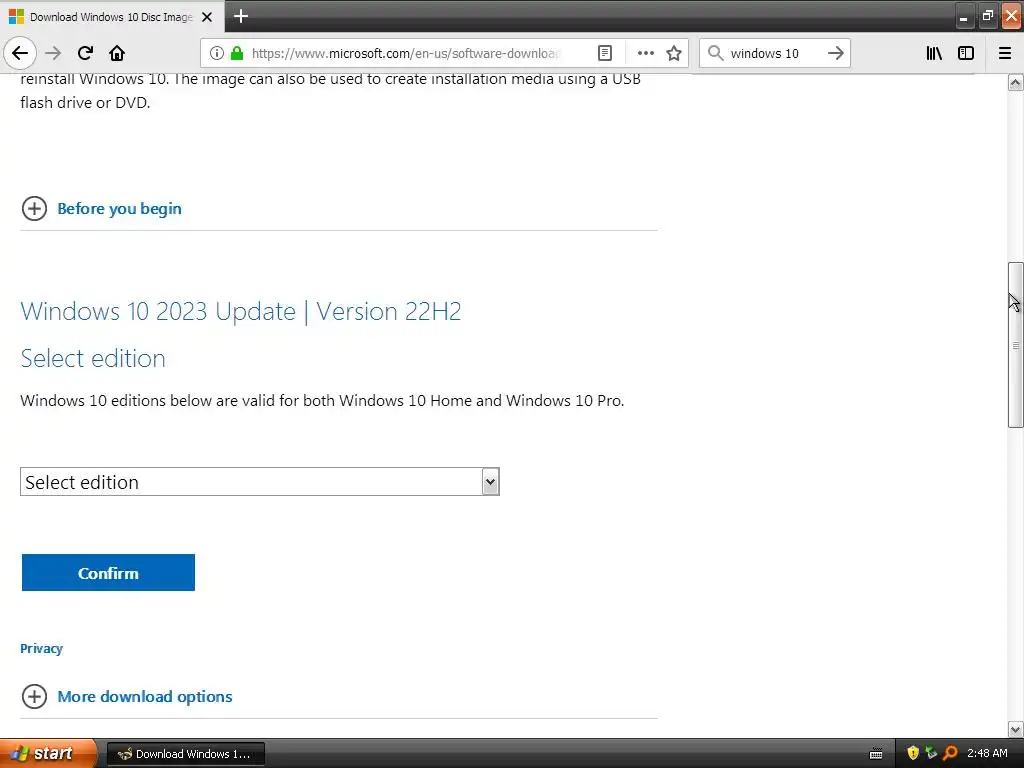Open the Library bookshelf icon
1024x768 pixels.
point(934,53)
